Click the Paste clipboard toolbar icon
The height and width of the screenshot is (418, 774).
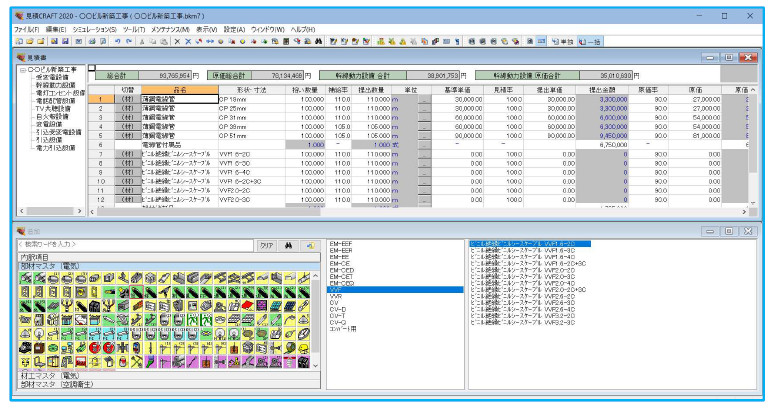164,41
